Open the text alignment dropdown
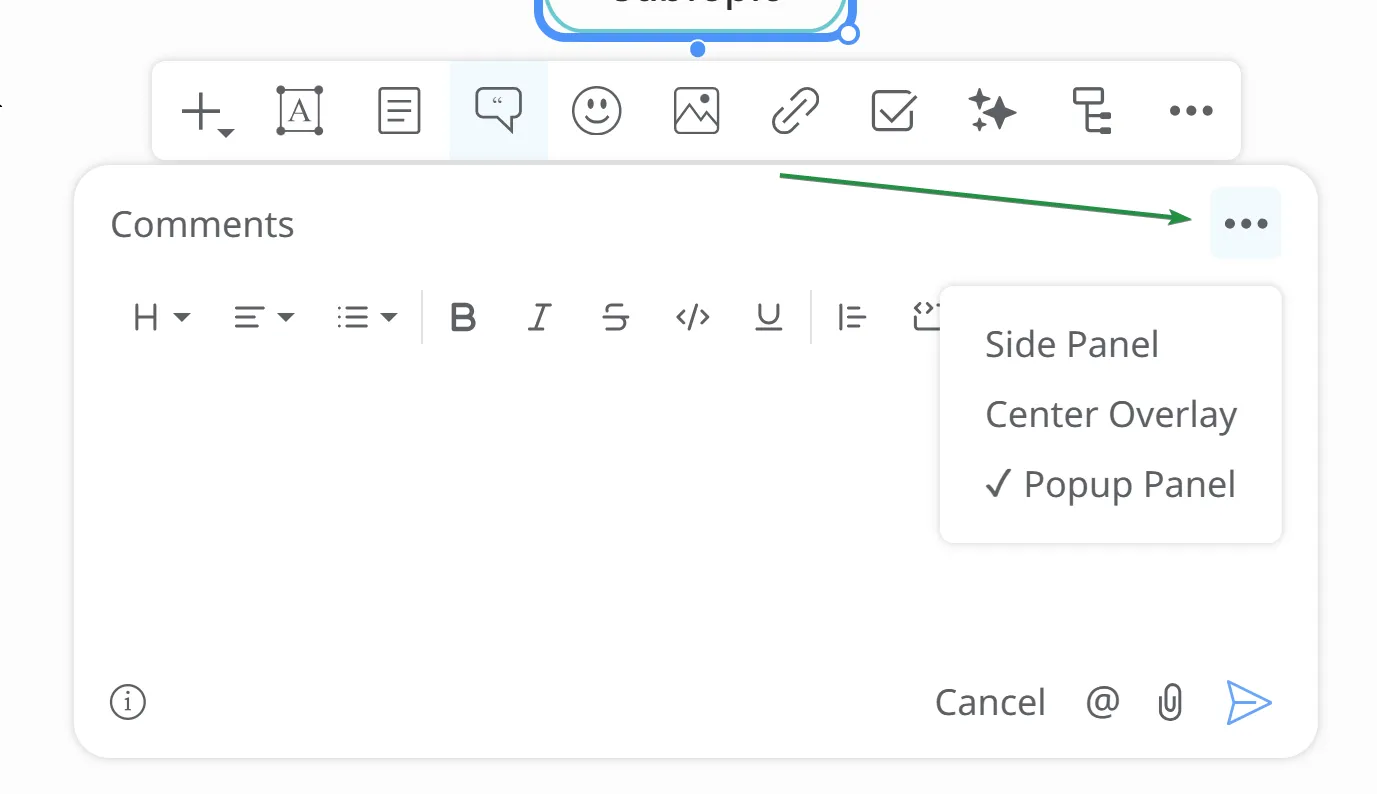This screenshot has width=1377, height=794. (x=263, y=318)
